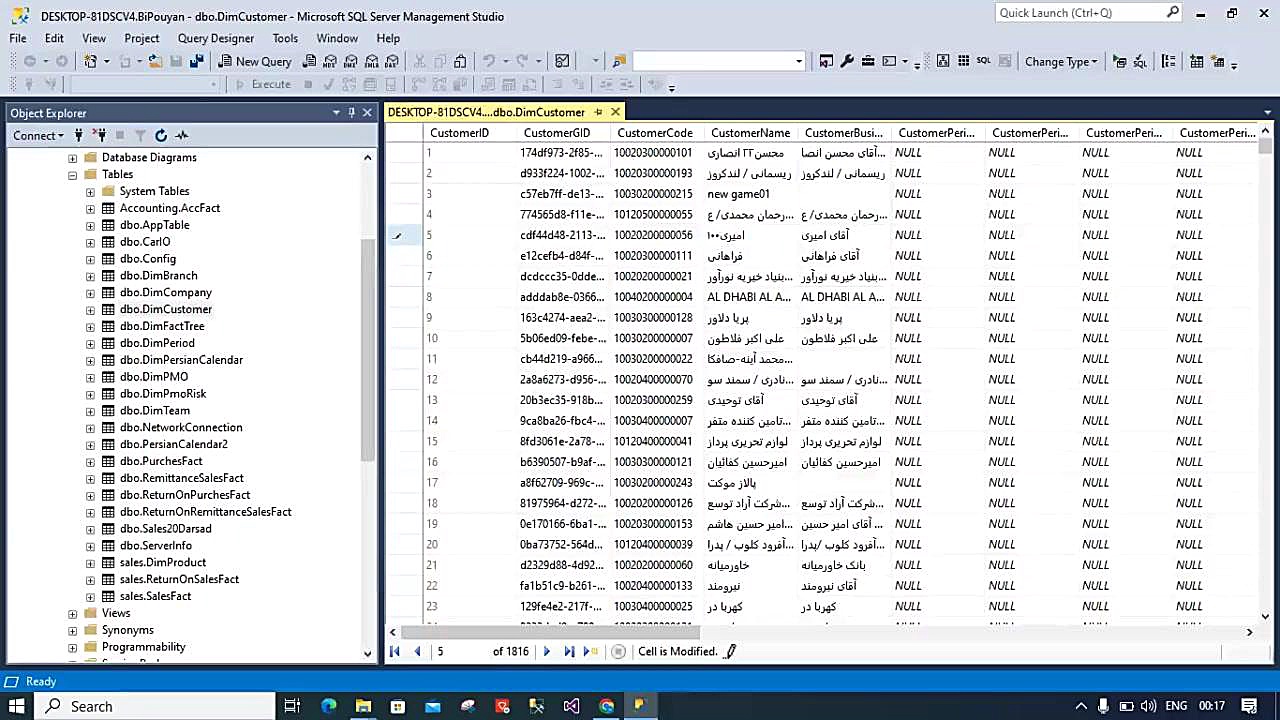
Task: Click the Toolbox briefcase icon
Action: (x=868, y=61)
